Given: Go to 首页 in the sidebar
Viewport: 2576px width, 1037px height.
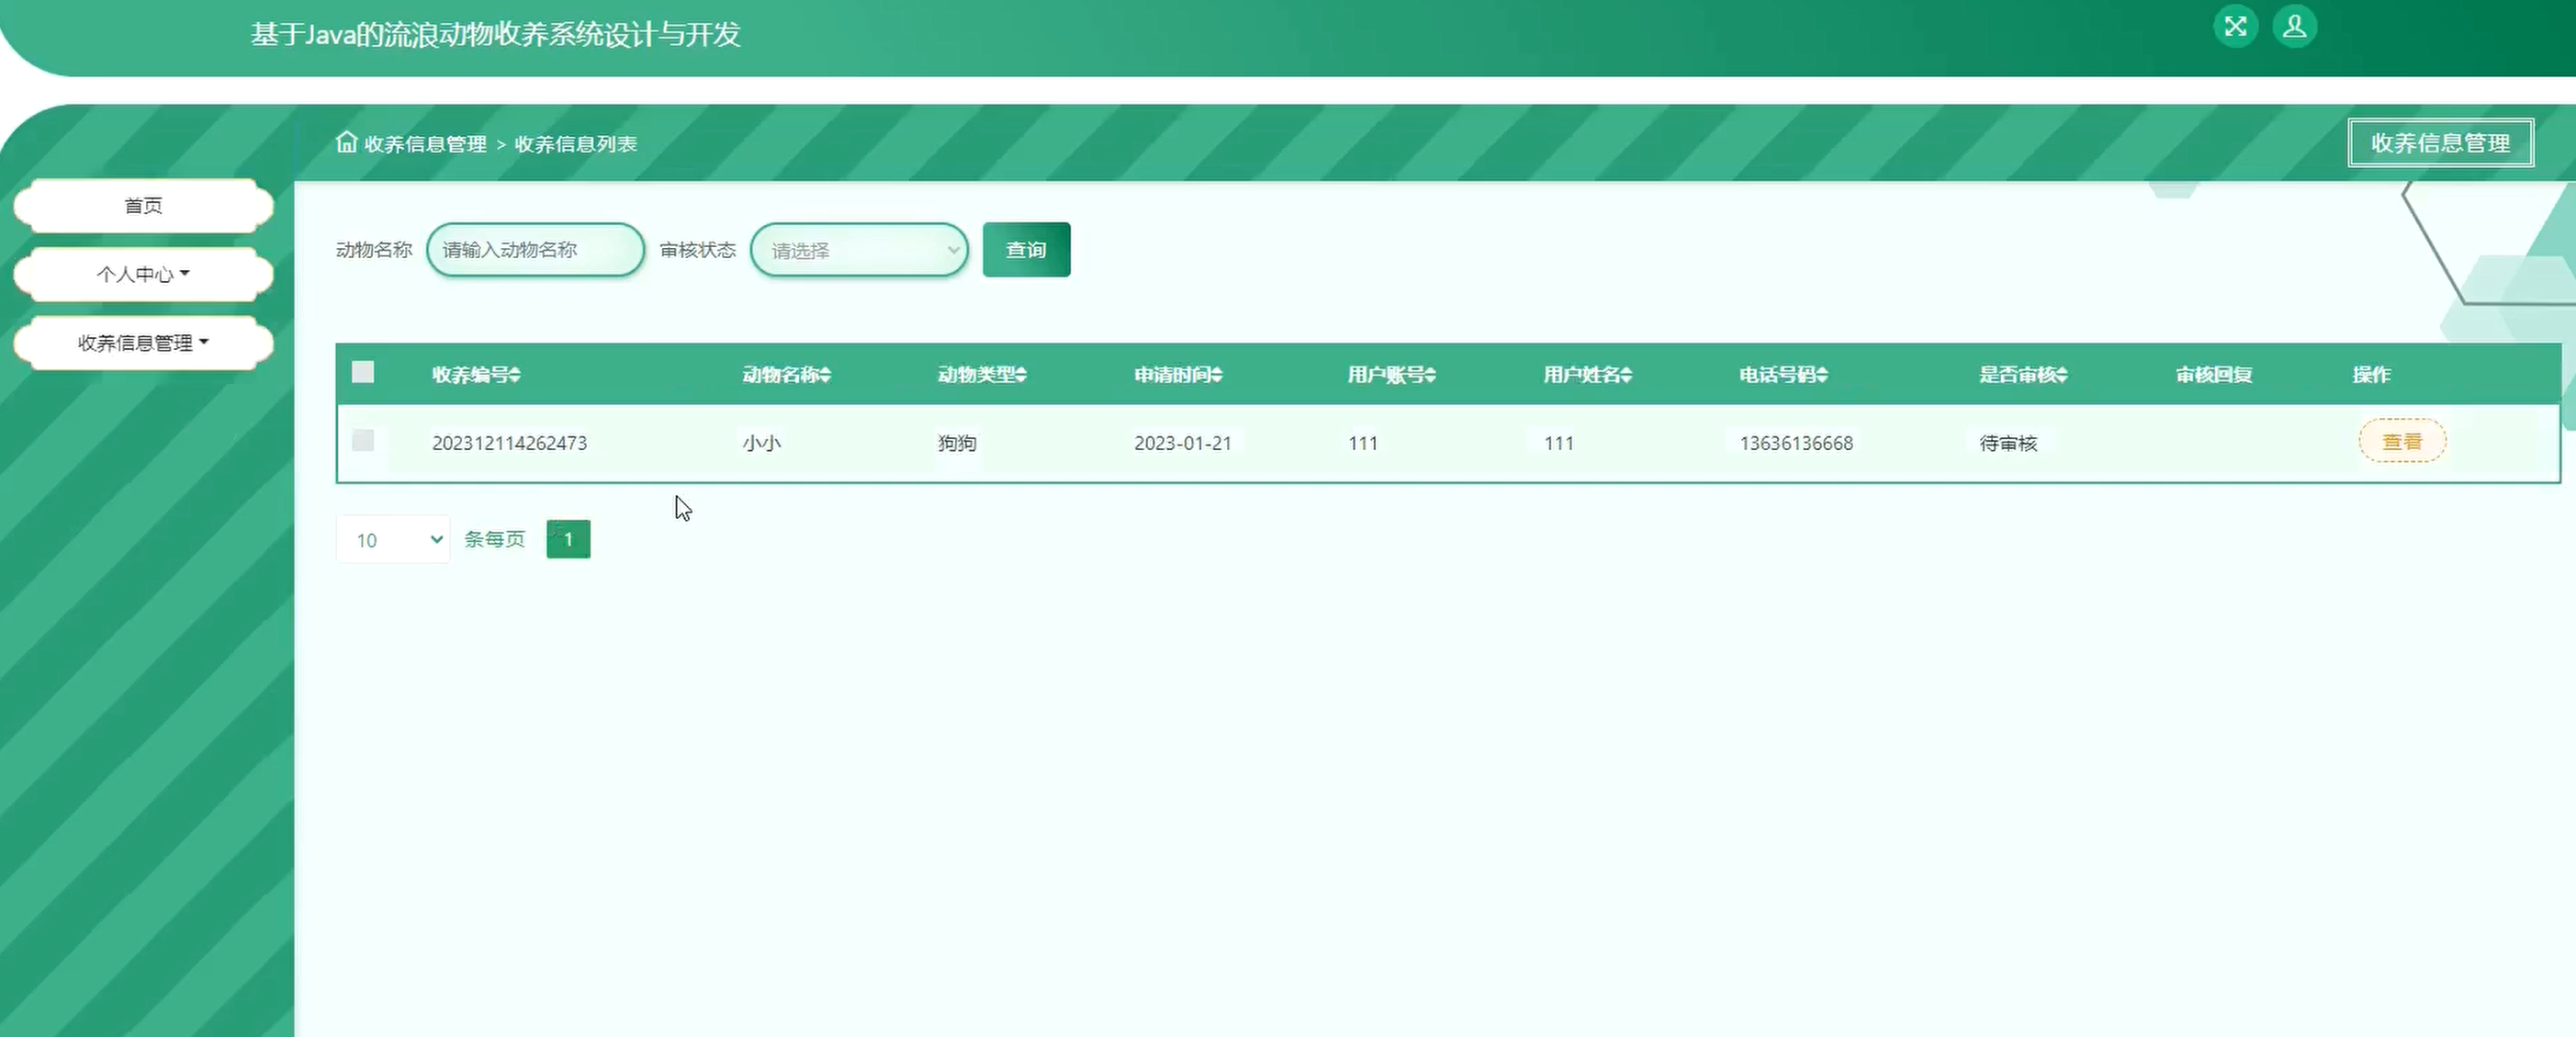Looking at the screenshot, I should click(143, 206).
